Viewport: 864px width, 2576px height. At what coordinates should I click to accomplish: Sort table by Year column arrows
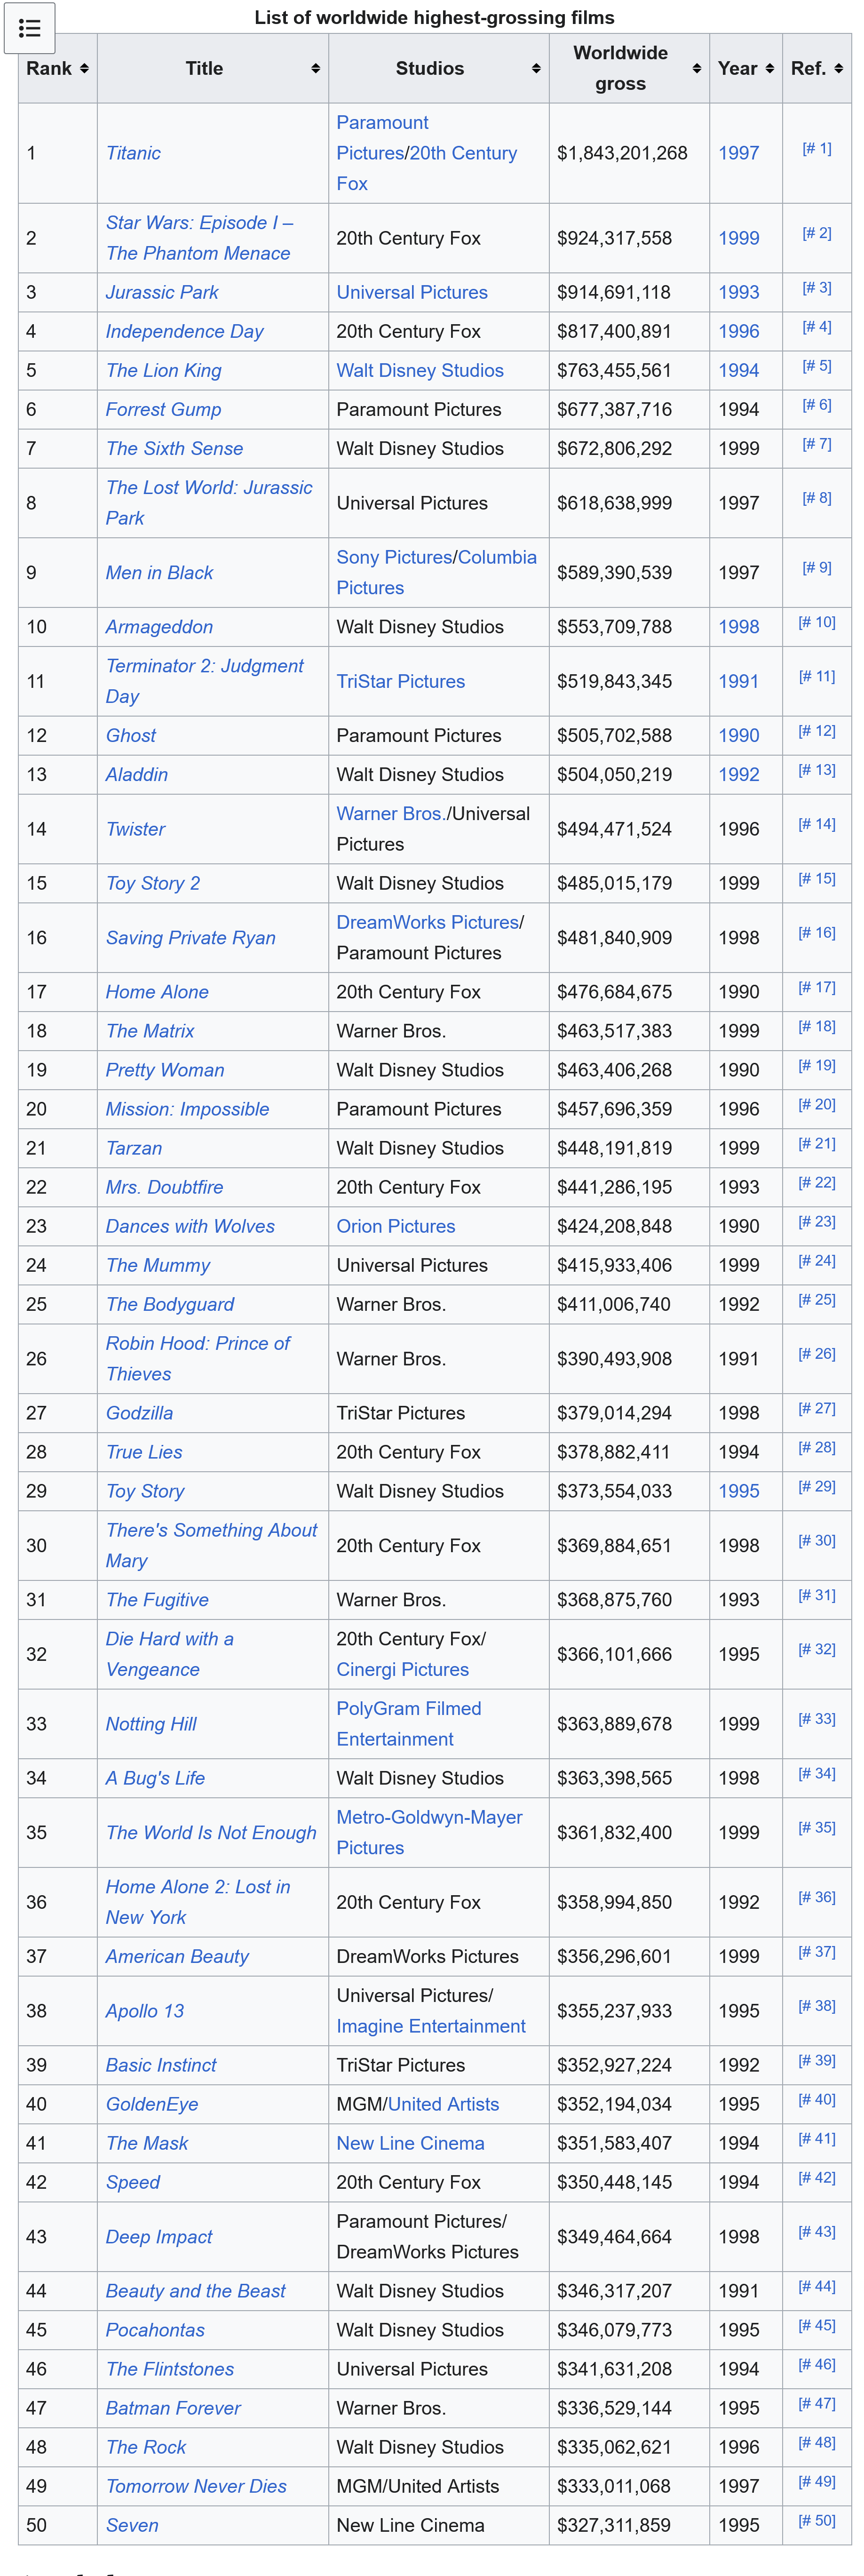pos(769,68)
